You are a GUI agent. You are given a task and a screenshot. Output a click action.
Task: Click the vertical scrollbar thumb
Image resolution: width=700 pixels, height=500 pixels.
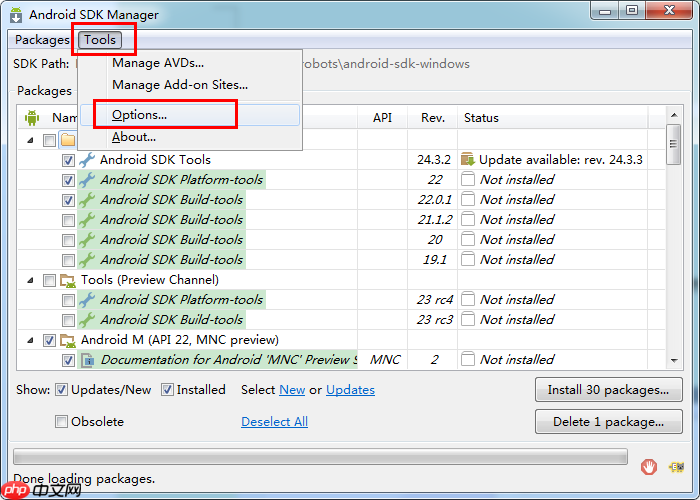click(674, 144)
